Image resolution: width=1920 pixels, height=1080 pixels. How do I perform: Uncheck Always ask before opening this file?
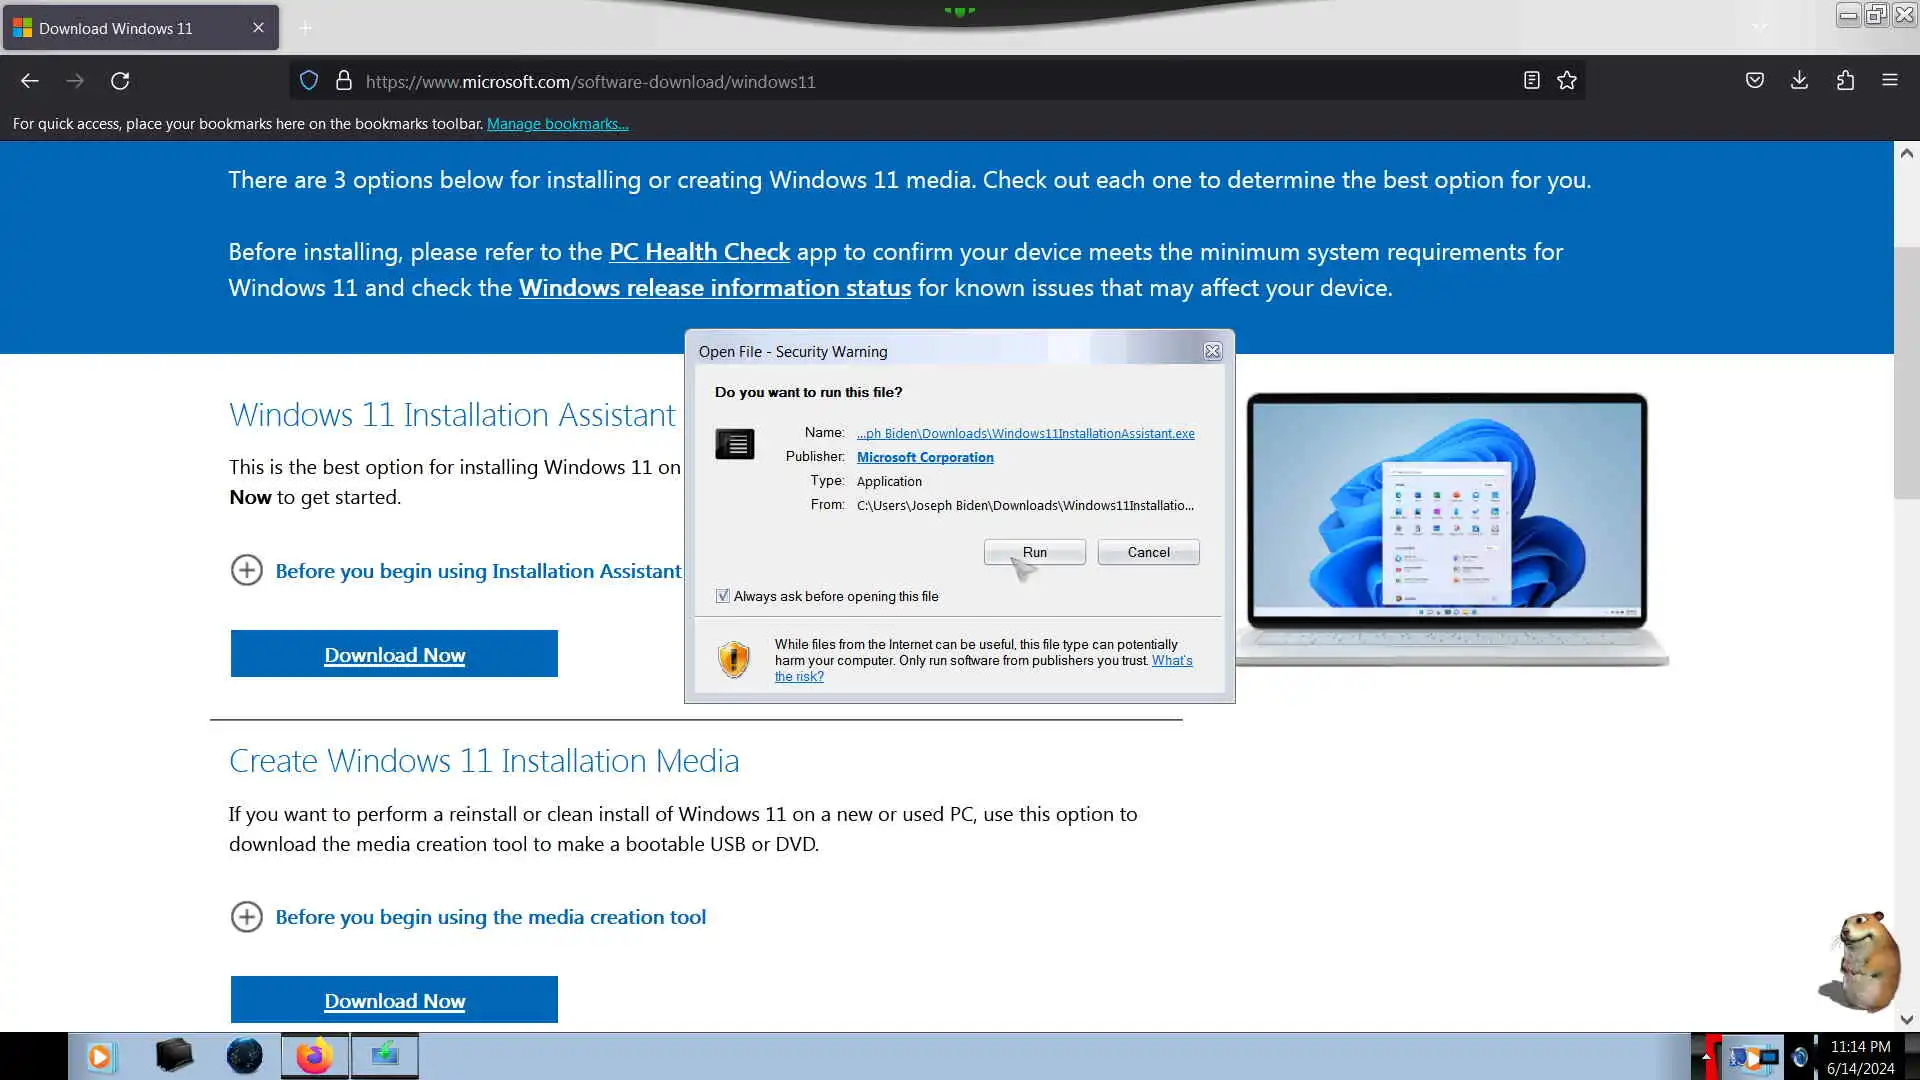[x=723, y=596]
